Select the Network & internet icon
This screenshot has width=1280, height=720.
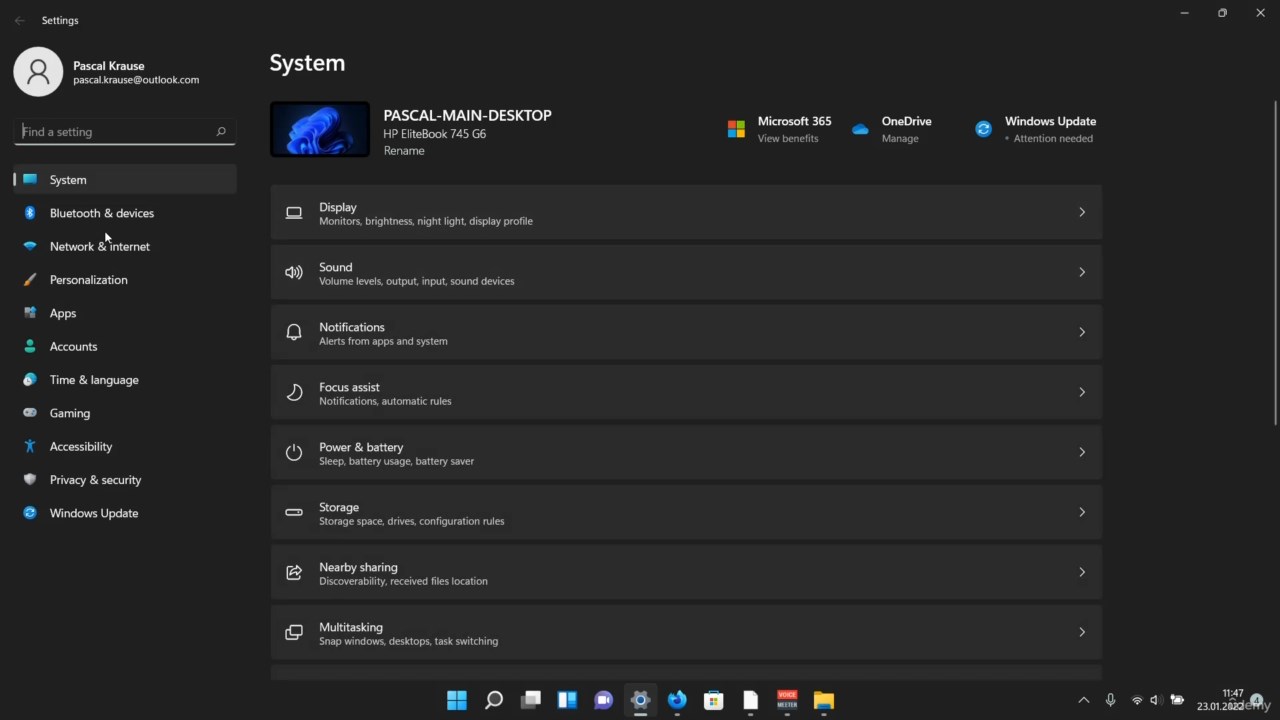click(x=30, y=246)
